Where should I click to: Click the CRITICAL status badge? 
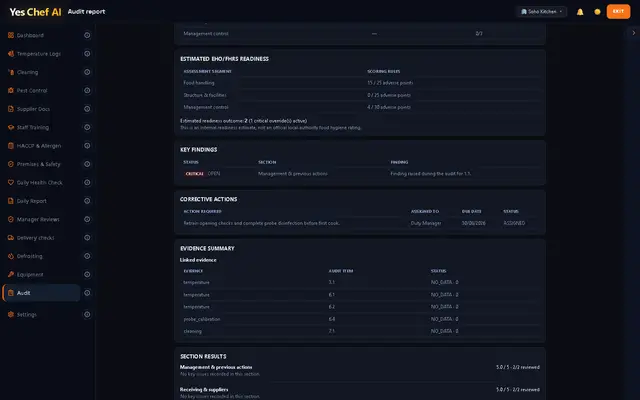point(194,173)
